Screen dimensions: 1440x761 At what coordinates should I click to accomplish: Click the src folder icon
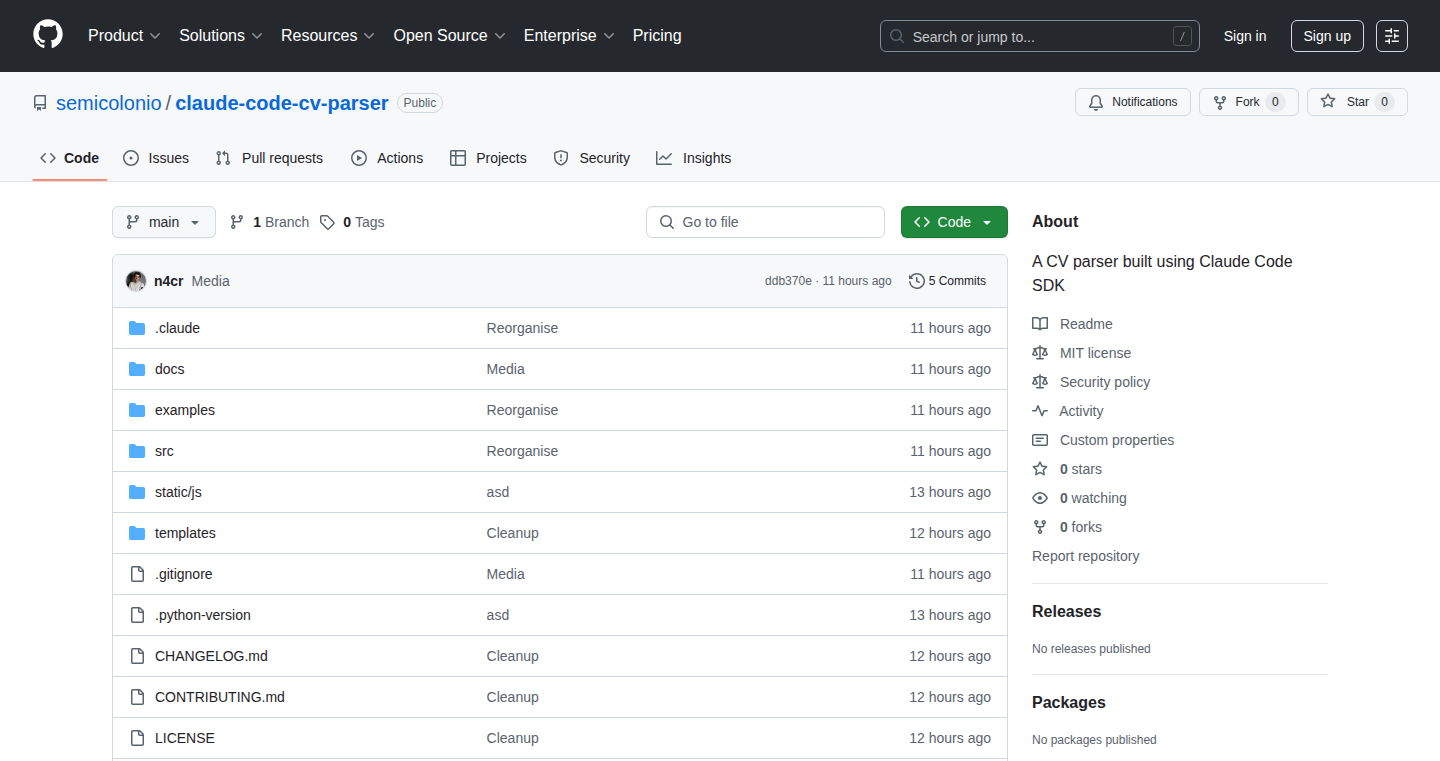137,451
